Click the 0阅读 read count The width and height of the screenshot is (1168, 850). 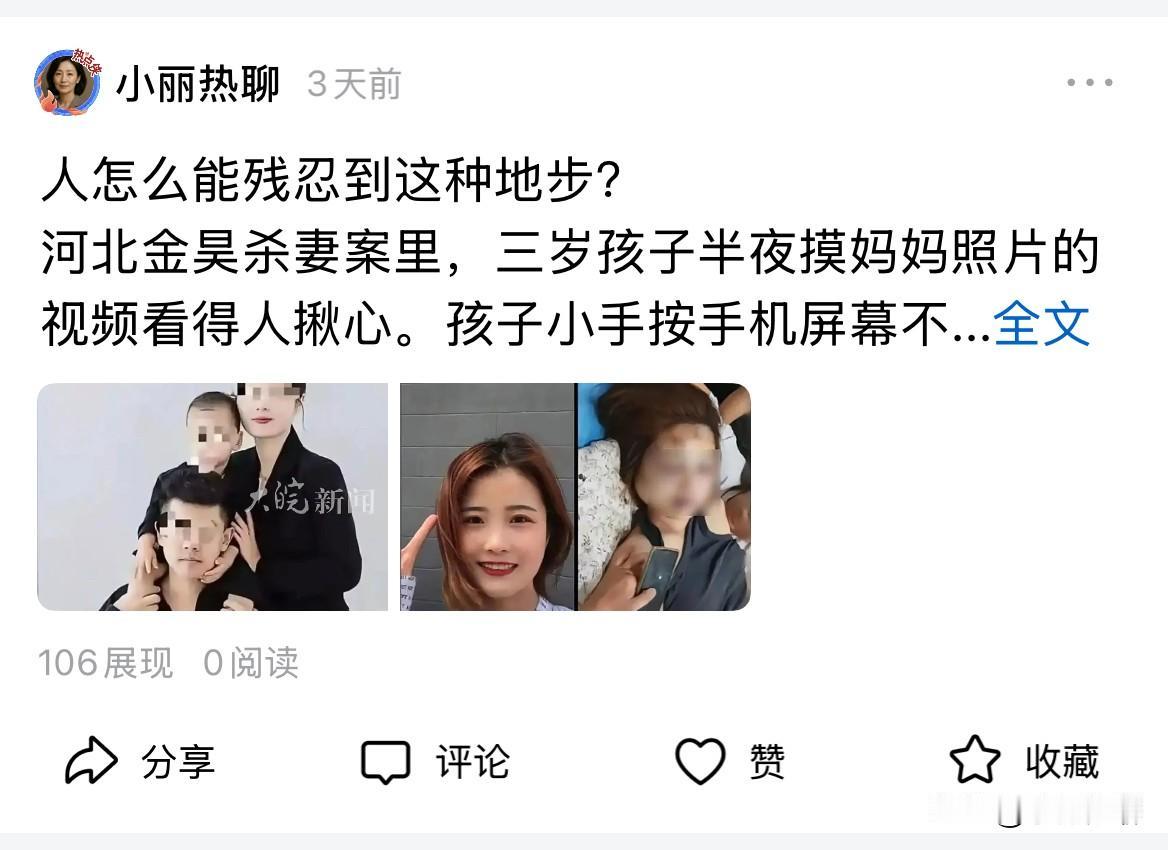[251, 662]
